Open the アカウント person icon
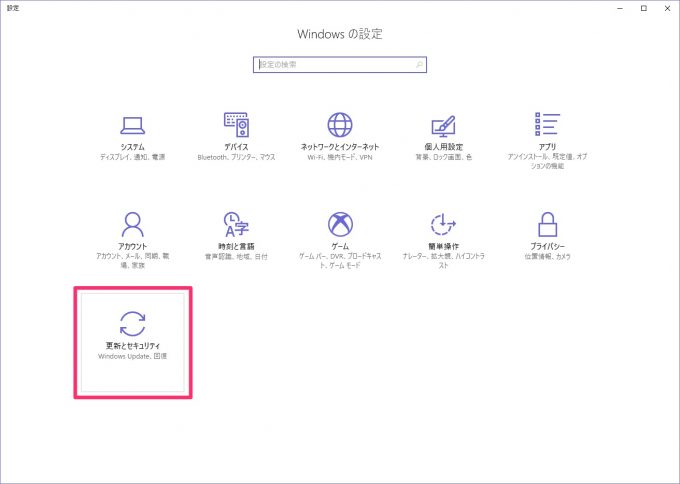Image resolution: width=680 pixels, height=484 pixels. [132, 224]
